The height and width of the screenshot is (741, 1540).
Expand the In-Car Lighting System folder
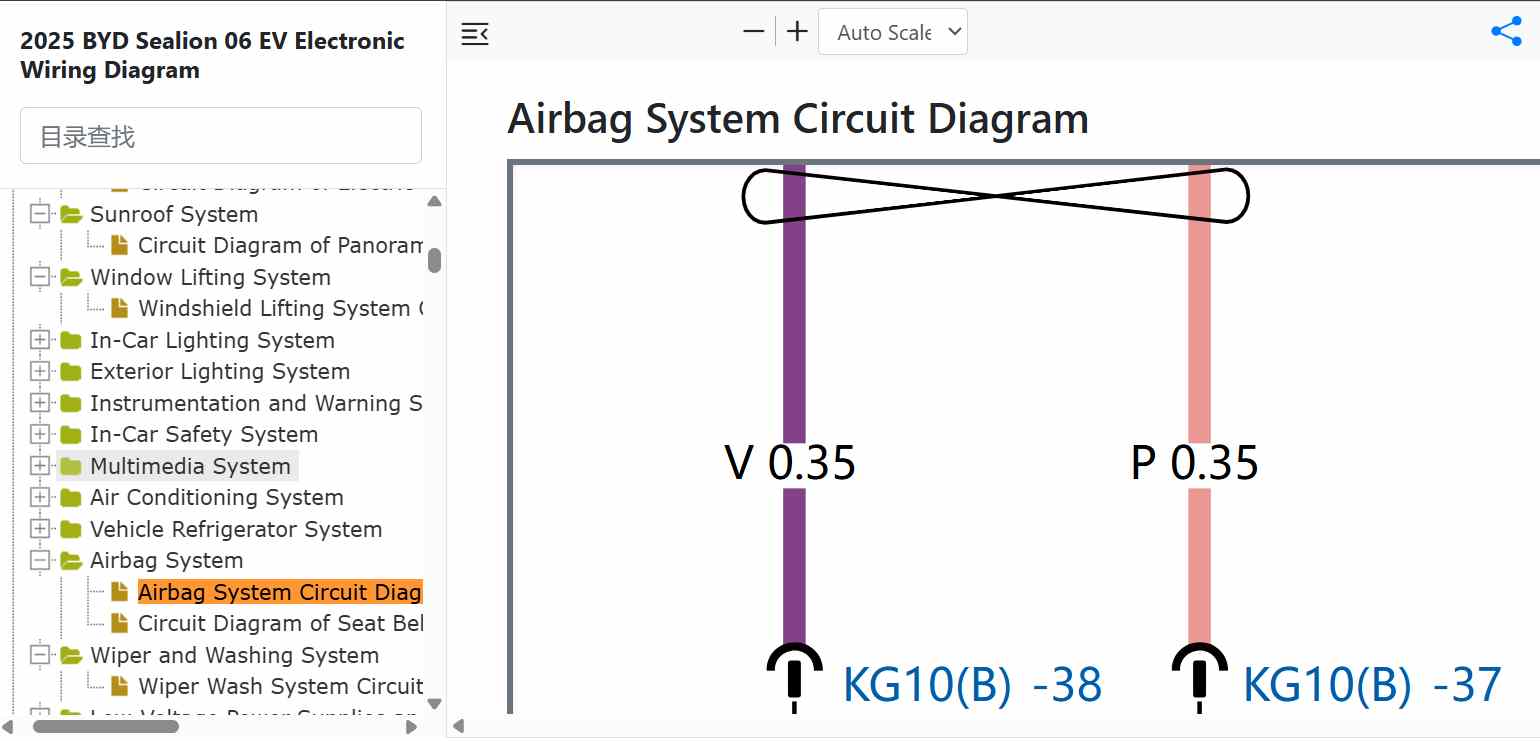coord(40,340)
